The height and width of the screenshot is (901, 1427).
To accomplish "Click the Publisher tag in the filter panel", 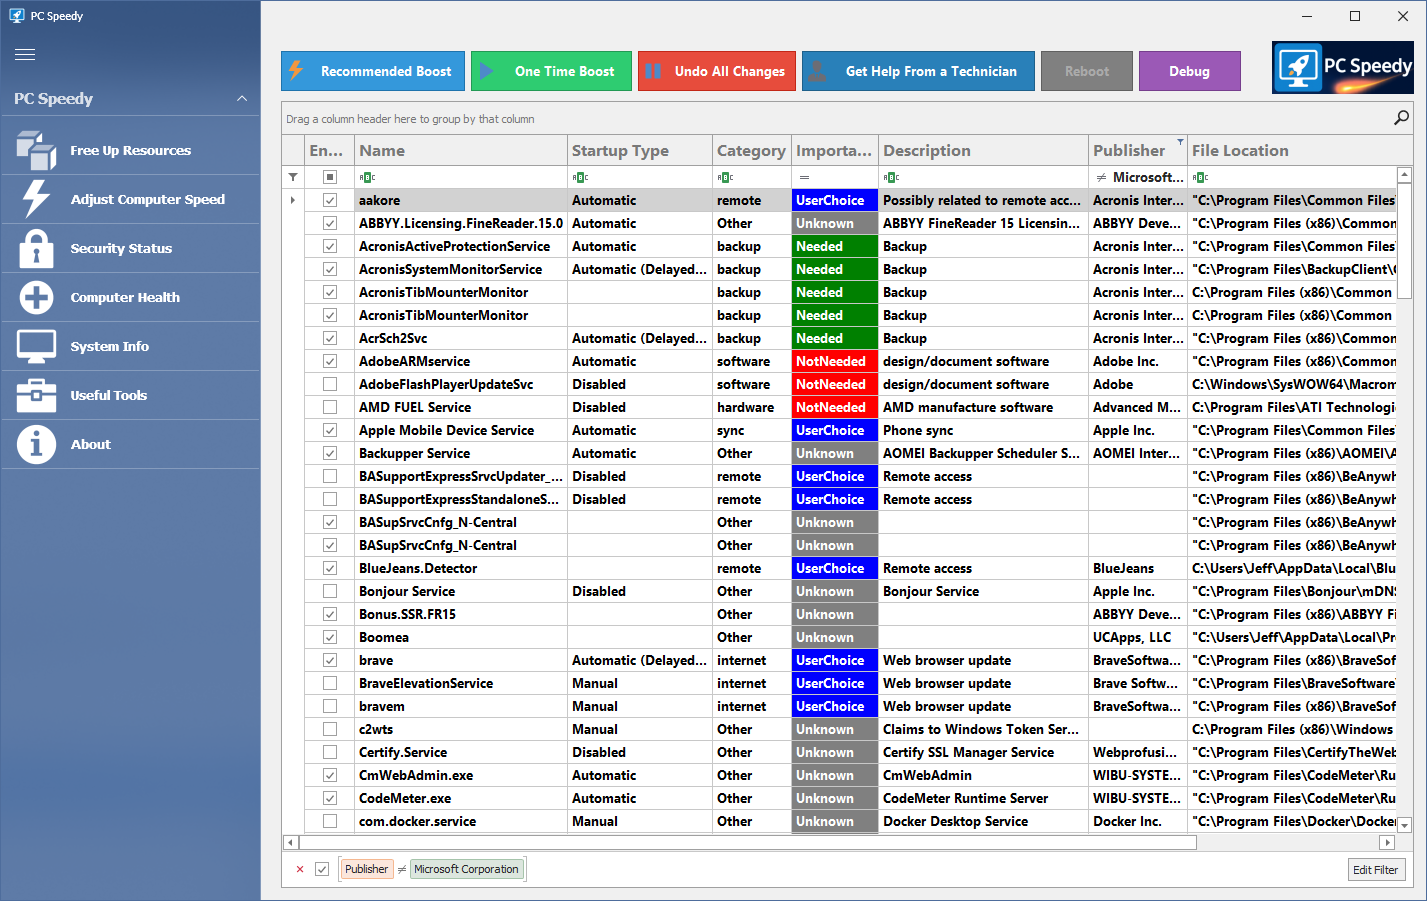I will tap(366, 869).
